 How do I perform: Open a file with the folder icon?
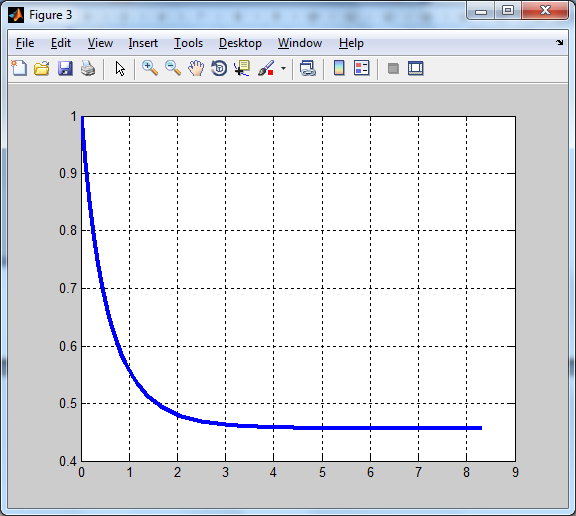pos(42,68)
